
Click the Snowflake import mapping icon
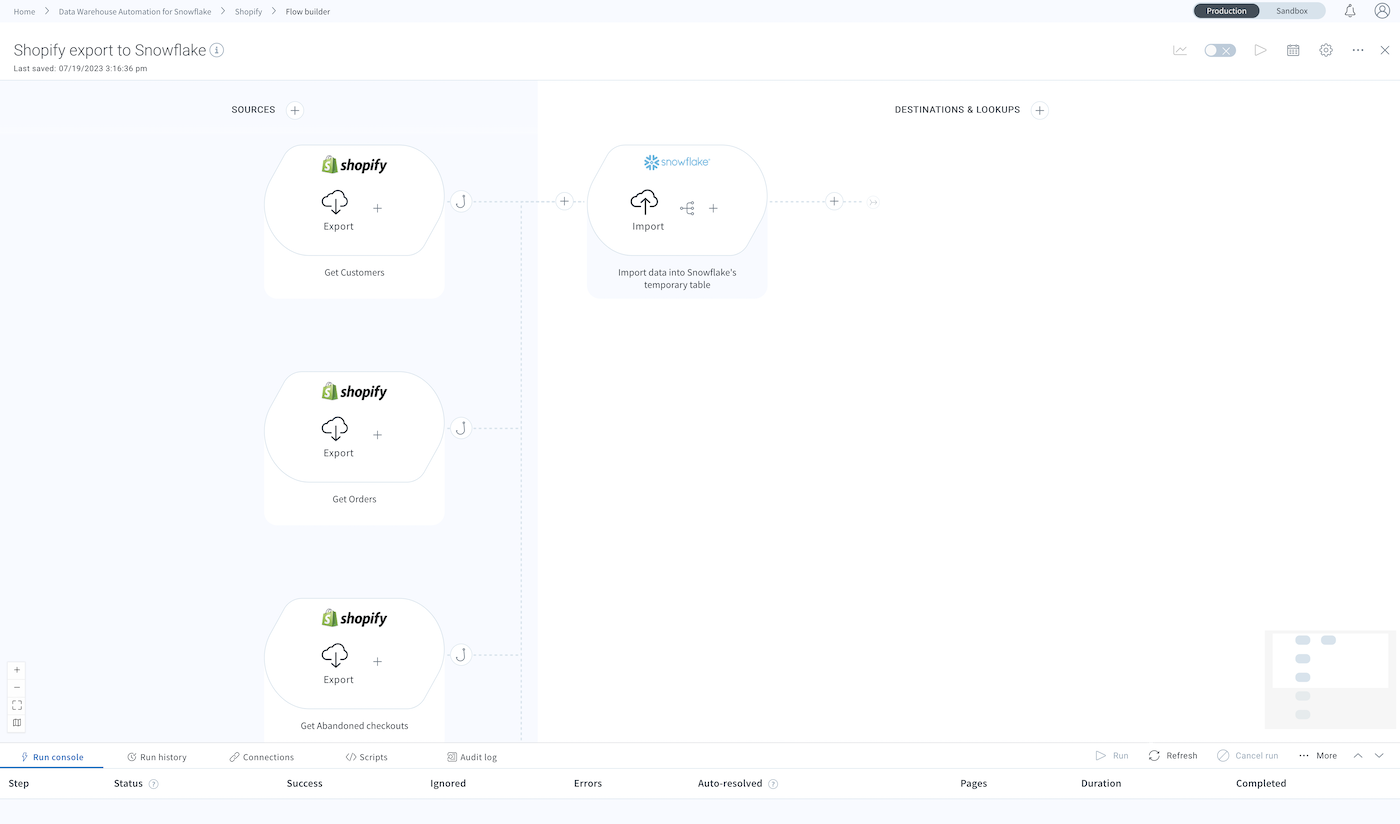point(687,208)
